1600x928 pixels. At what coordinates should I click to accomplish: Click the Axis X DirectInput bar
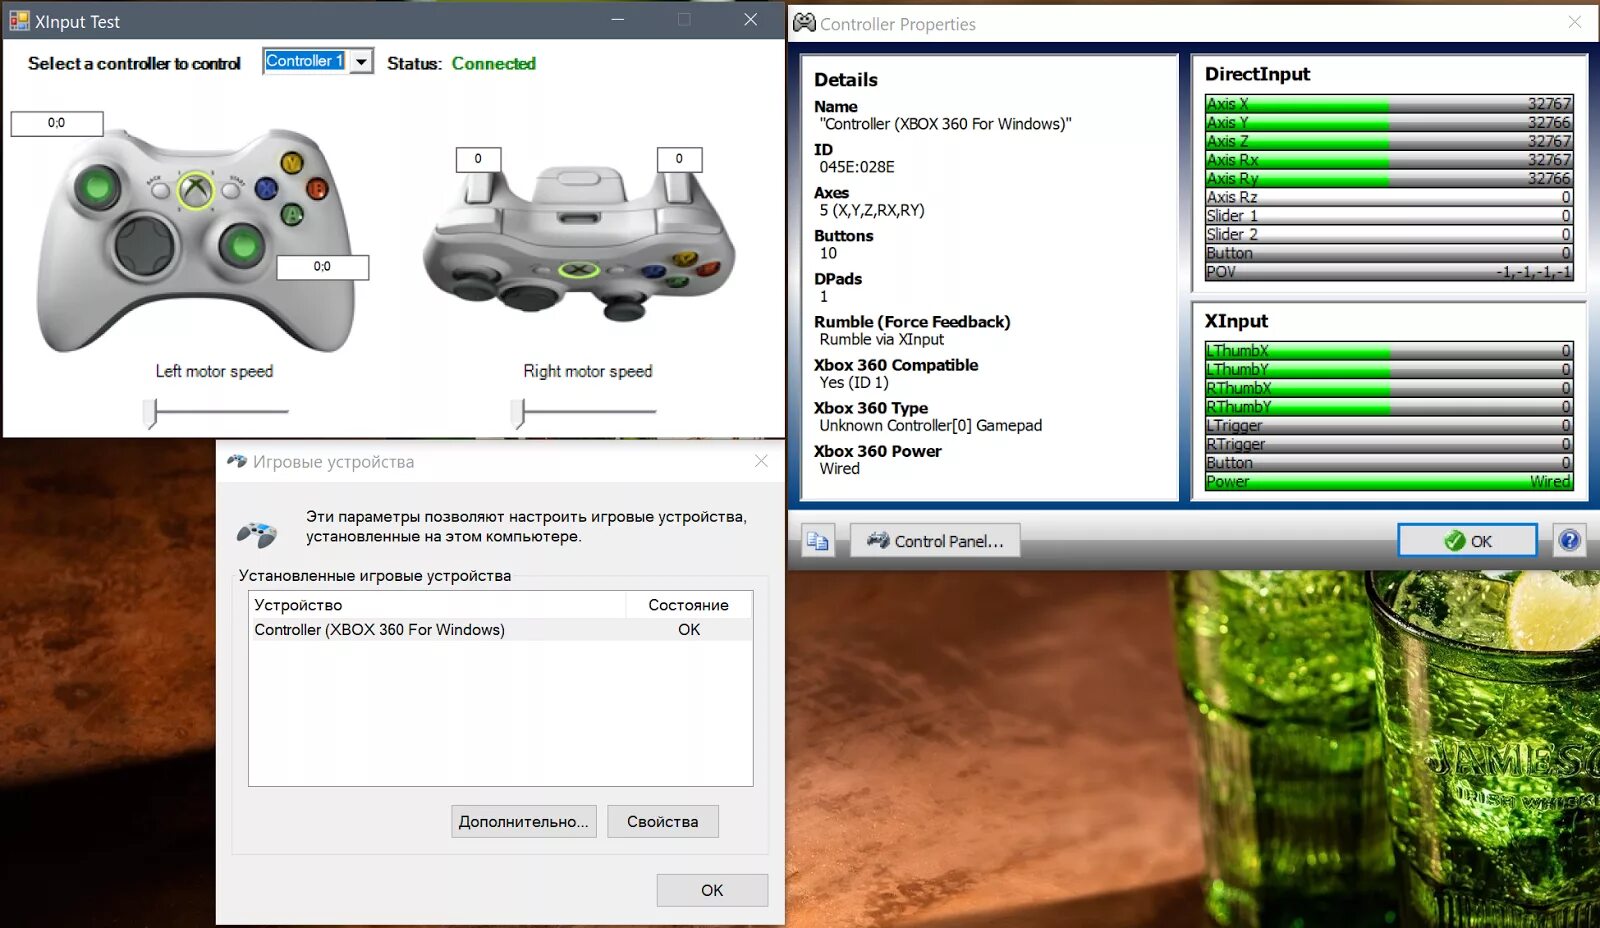(1389, 104)
